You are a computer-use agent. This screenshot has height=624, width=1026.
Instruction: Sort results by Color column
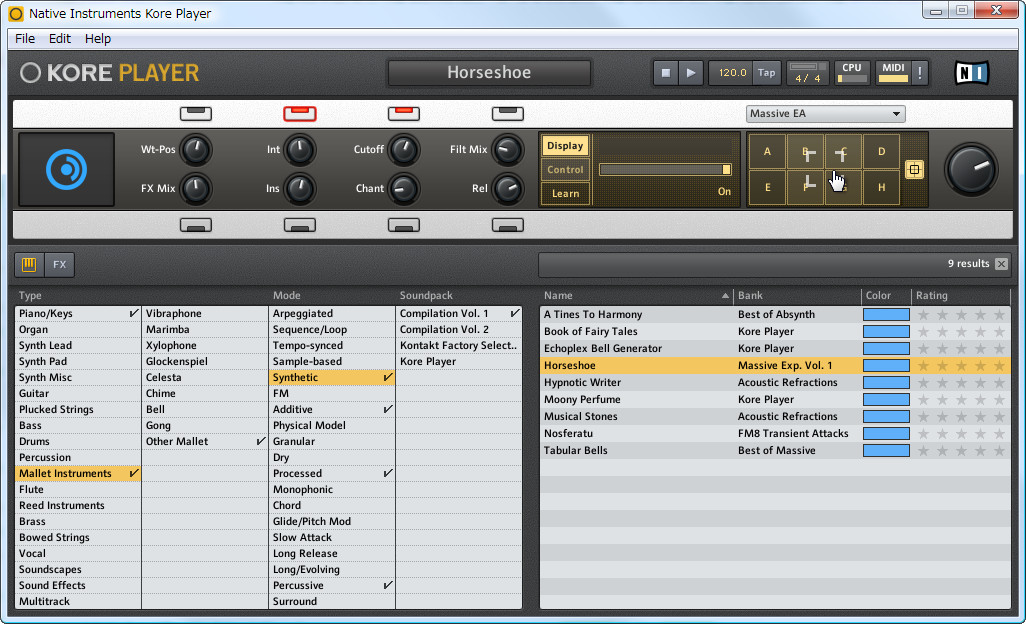click(x=886, y=296)
